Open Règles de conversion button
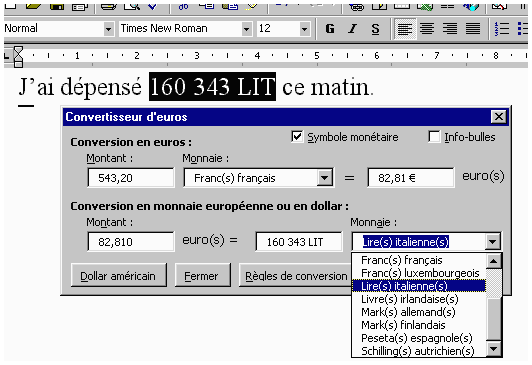This screenshot has height=365, width=532. (x=296, y=275)
